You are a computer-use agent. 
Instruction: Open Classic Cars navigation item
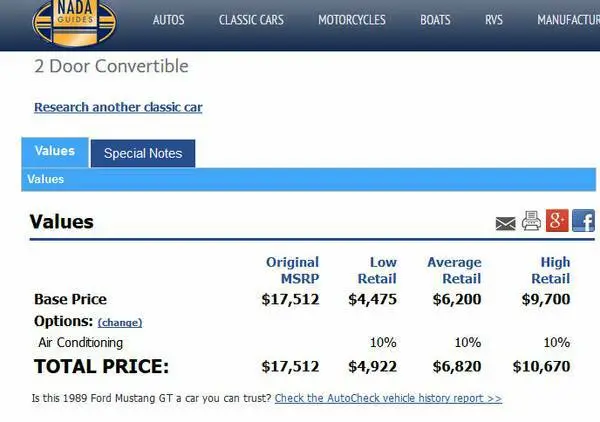coord(251,20)
